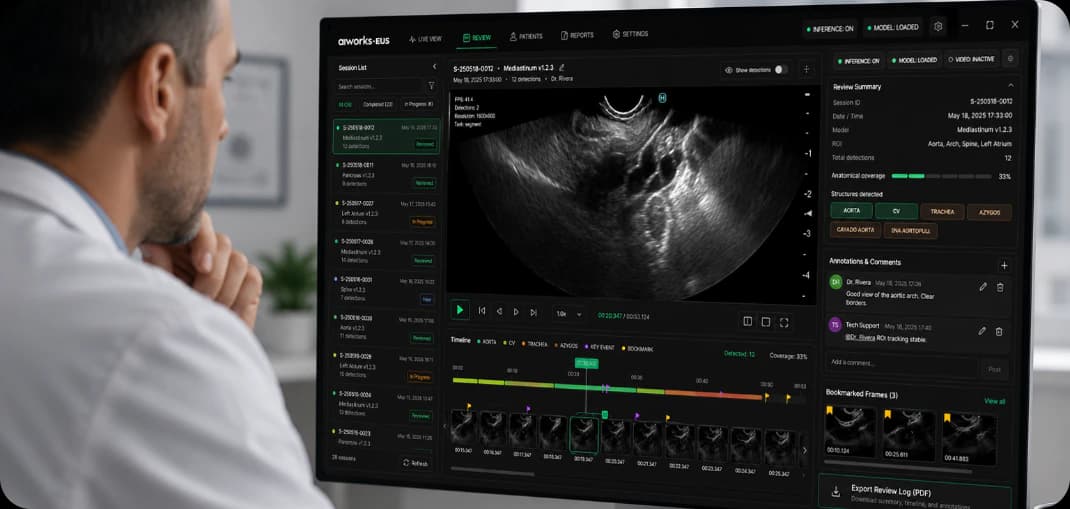
Task: Enter fullscreen video mode
Action: coord(784,323)
